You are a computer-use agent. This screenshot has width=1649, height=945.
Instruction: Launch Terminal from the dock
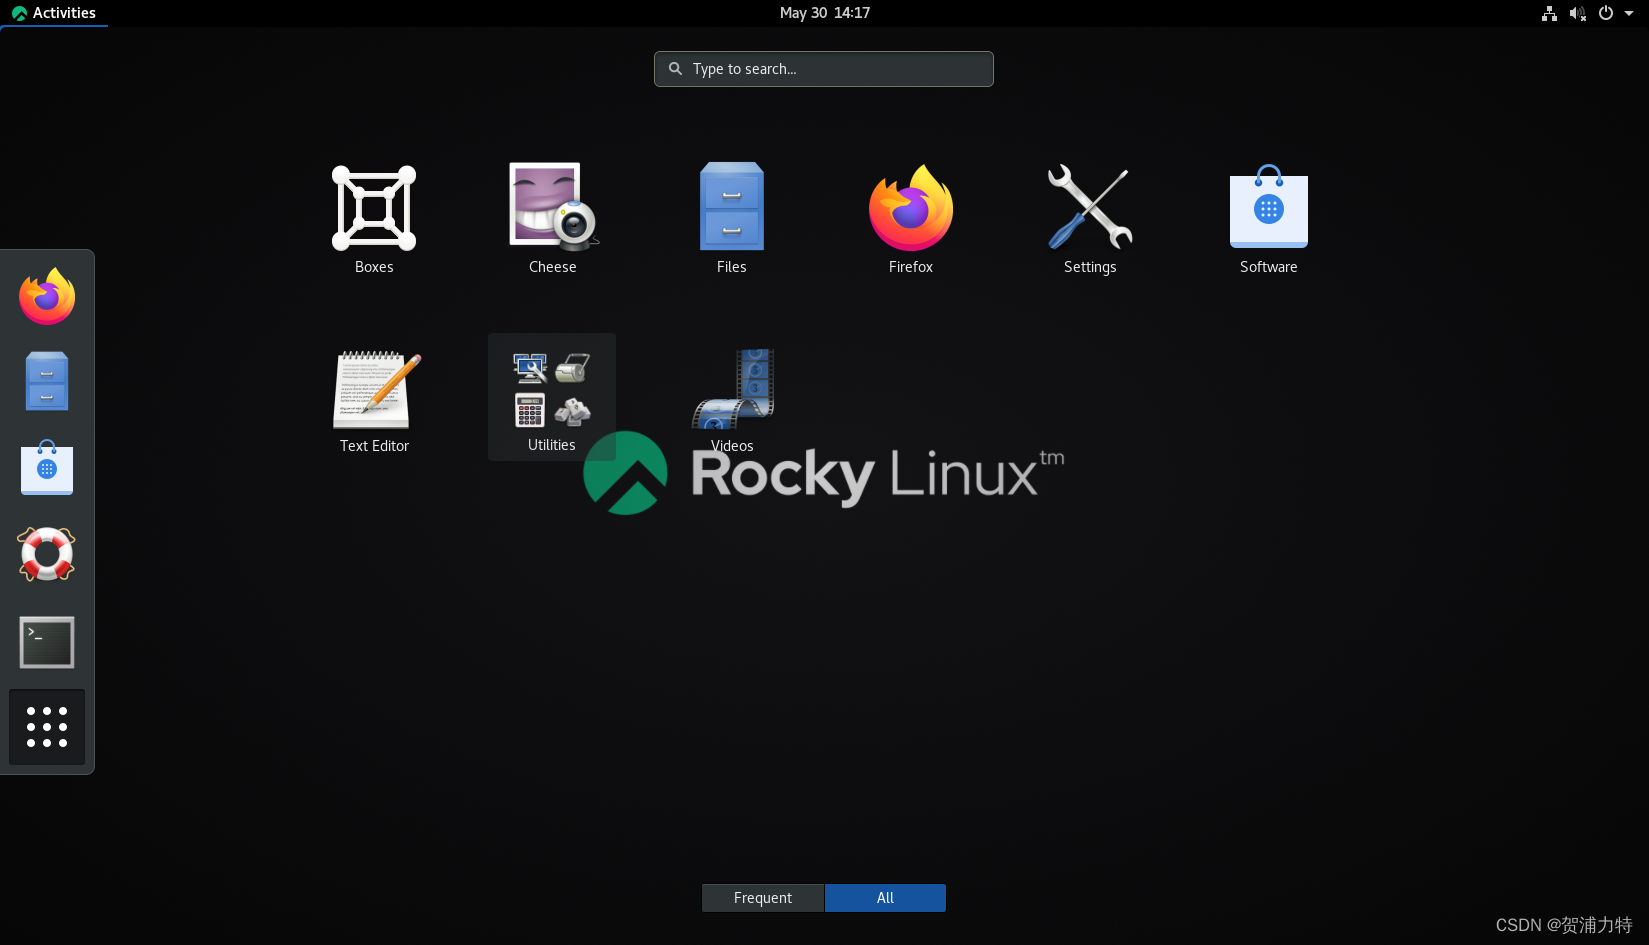47,641
